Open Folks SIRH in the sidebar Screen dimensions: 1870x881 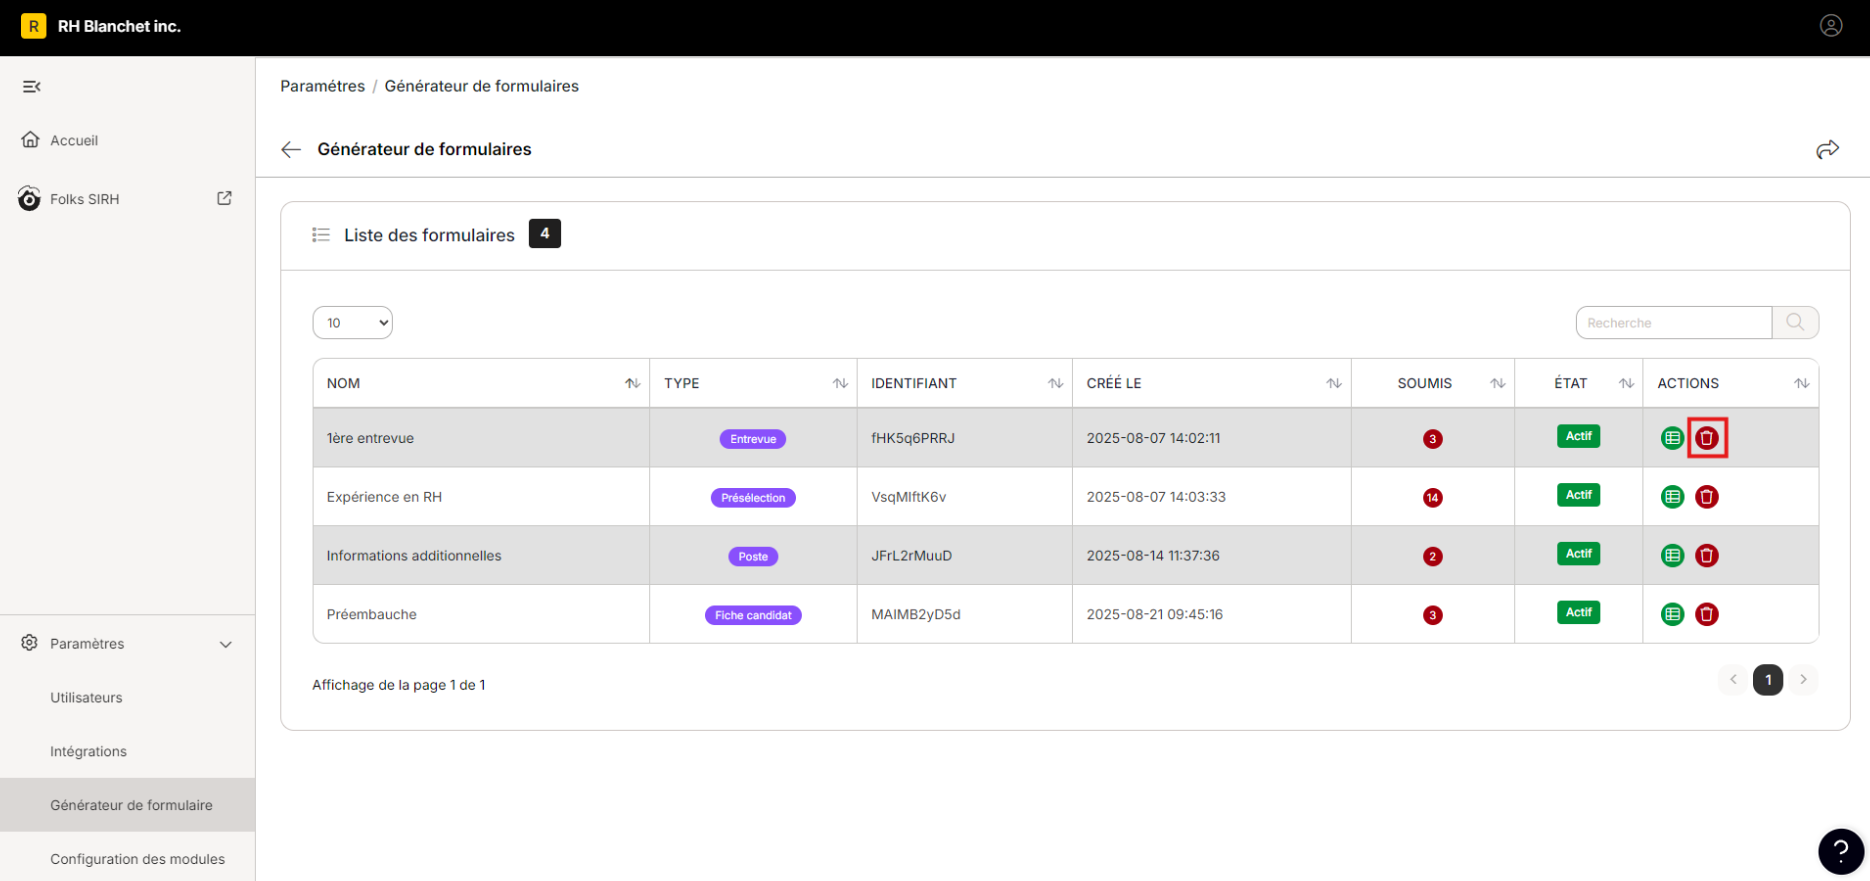tap(85, 199)
